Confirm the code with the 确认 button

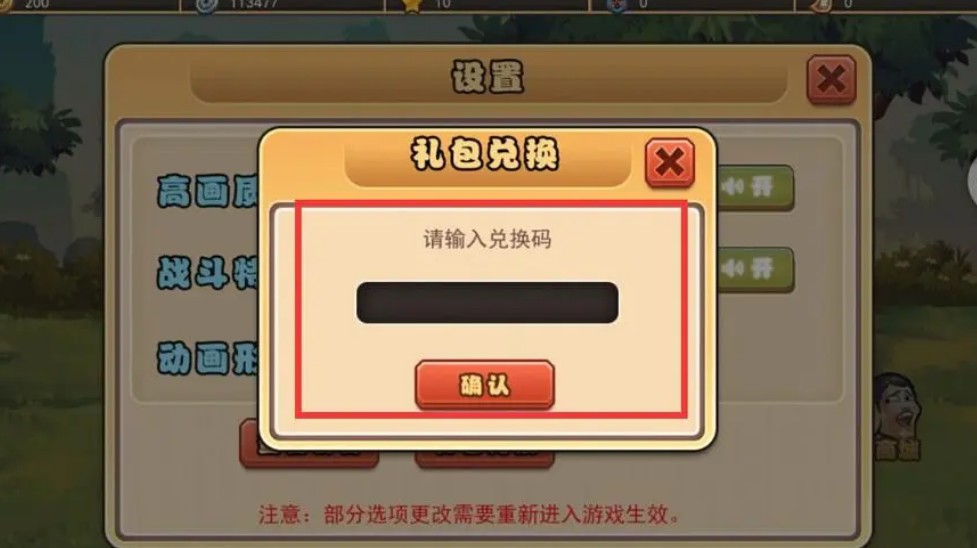point(485,385)
